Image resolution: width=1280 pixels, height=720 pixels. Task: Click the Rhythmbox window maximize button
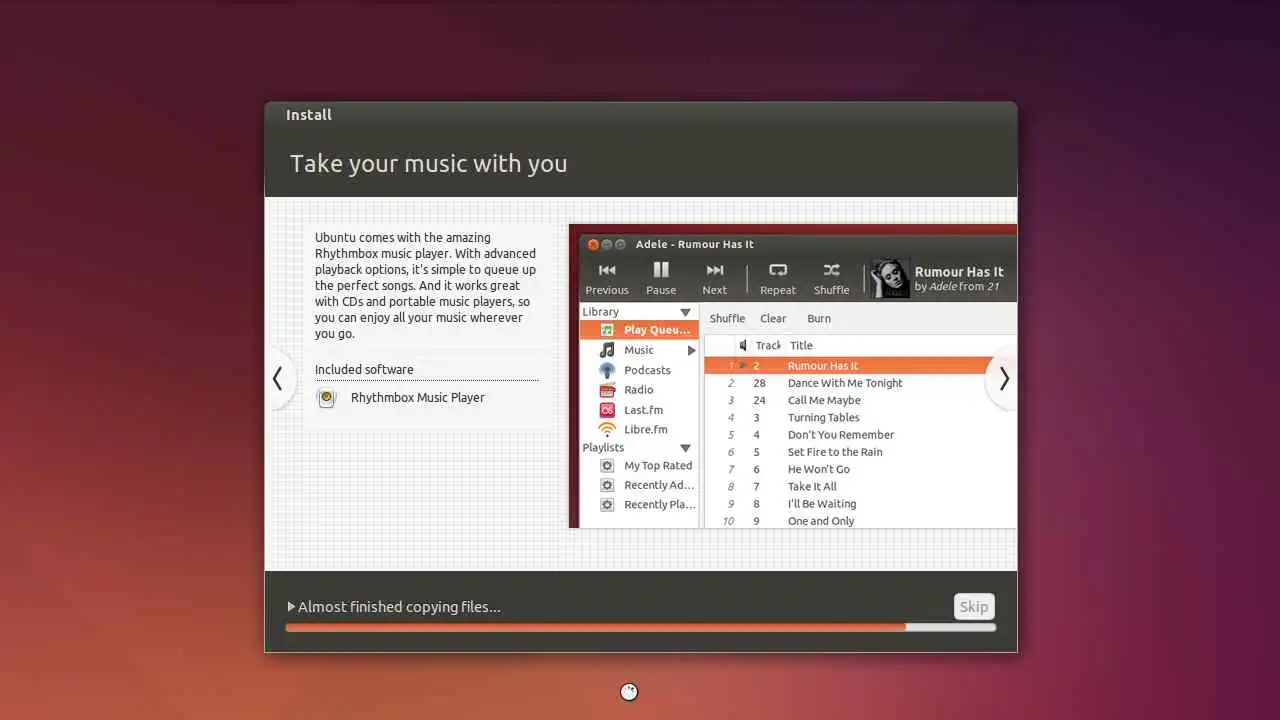point(620,244)
